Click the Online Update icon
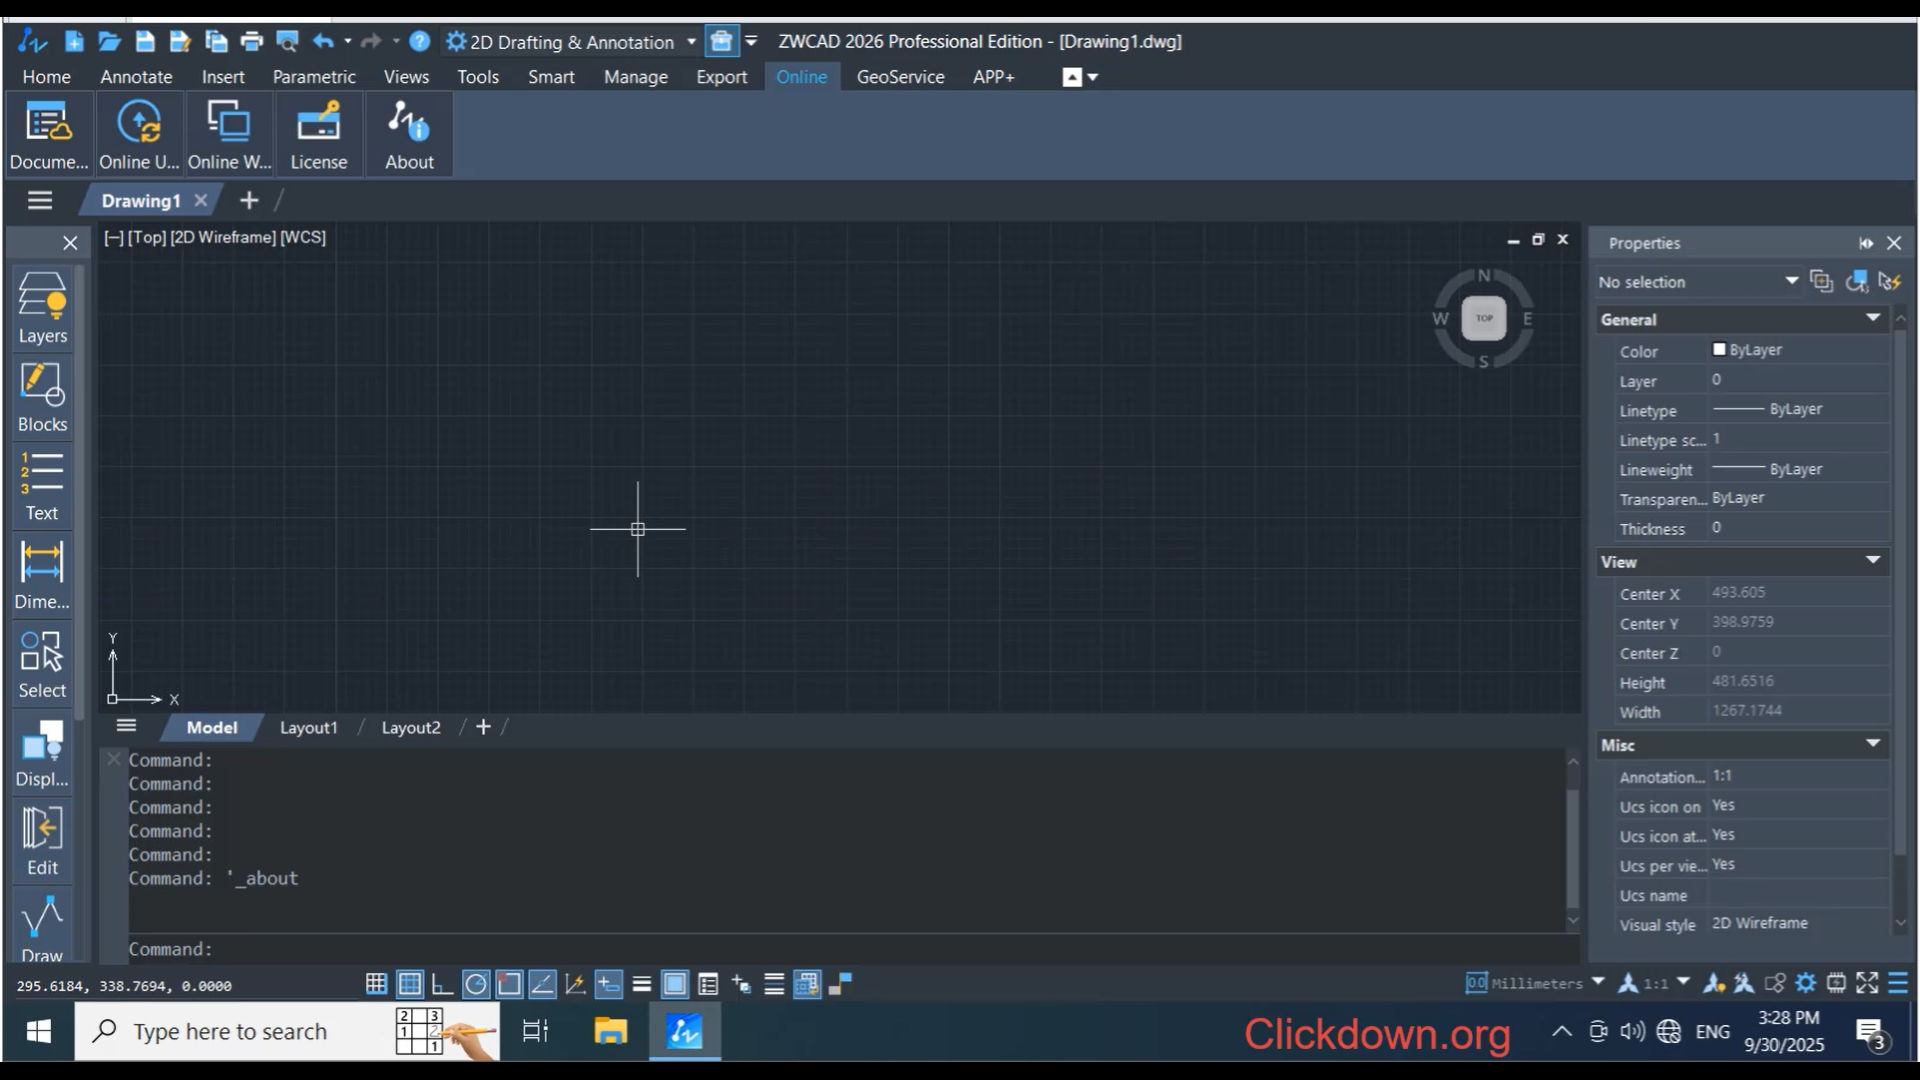 138,133
